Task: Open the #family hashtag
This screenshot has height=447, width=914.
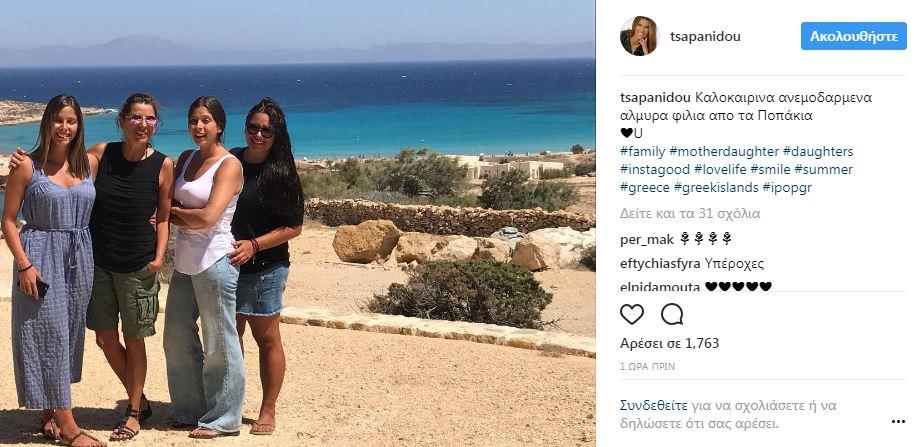Action: click(642, 152)
